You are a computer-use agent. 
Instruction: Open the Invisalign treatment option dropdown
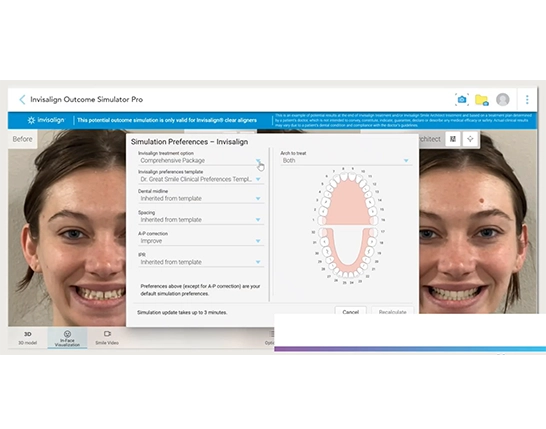pyautogui.click(x=201, y=161)
